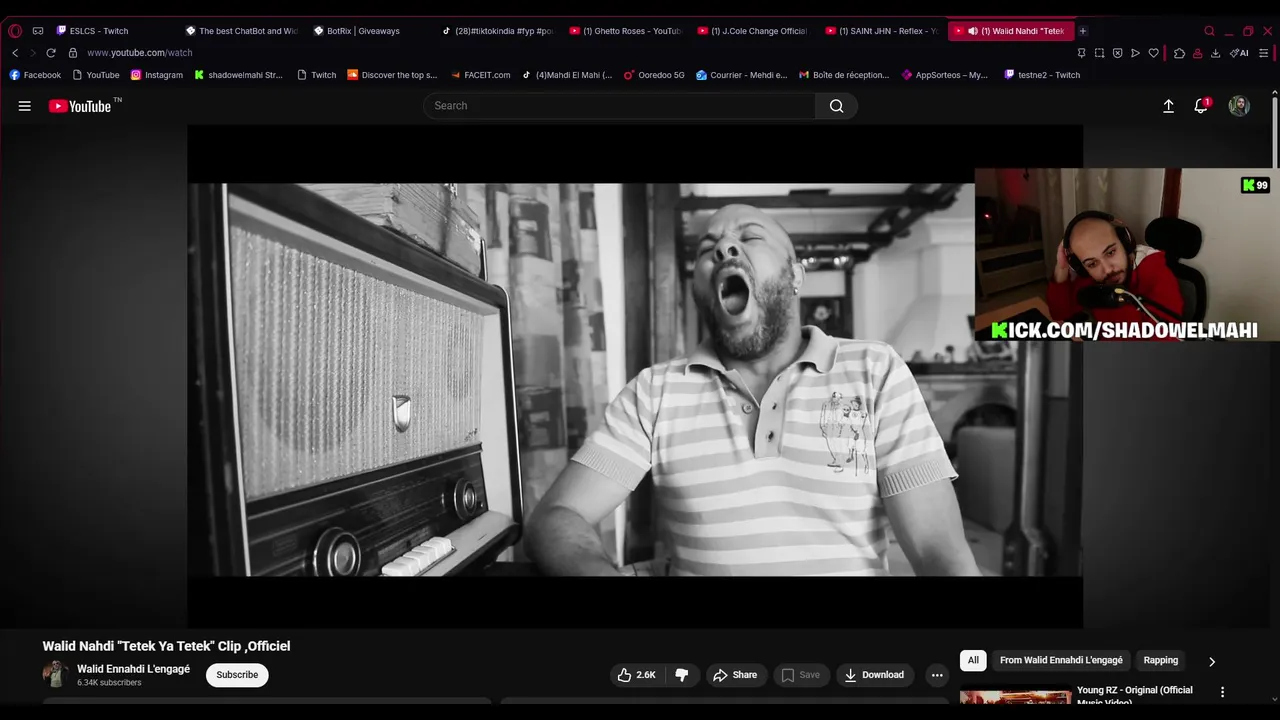The height and width of the screenshot is (720, 1280).
Task: Open the AppSorteos bookmark
Action: point(945,75)
